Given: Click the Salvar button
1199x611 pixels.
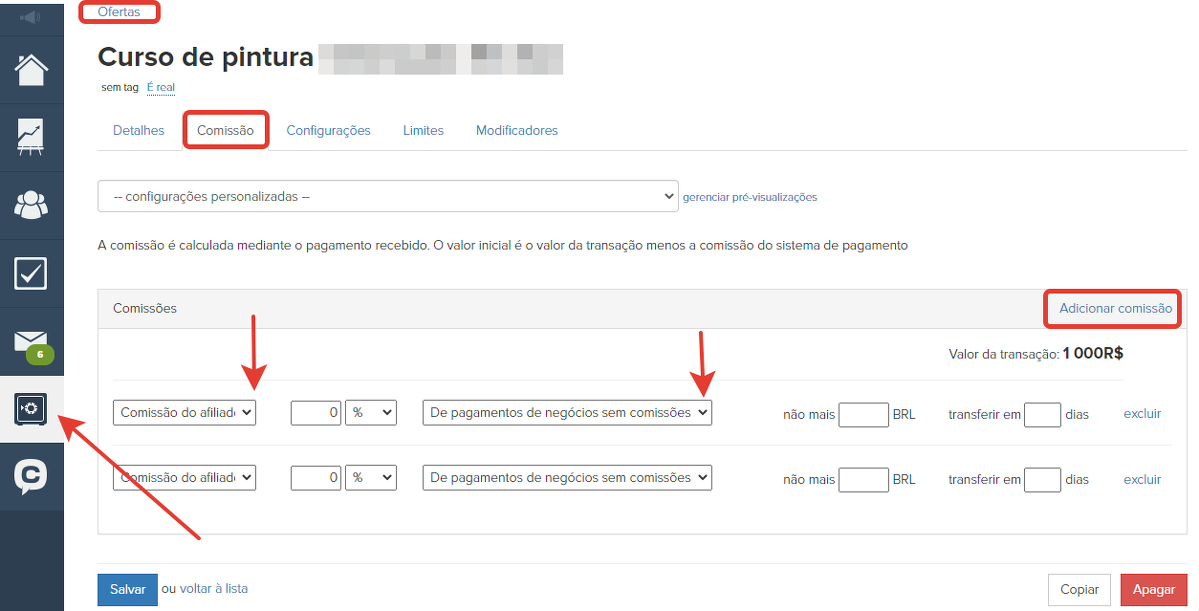Looking at the screenshot, I should pyautogui.click(x=127, y=589).
